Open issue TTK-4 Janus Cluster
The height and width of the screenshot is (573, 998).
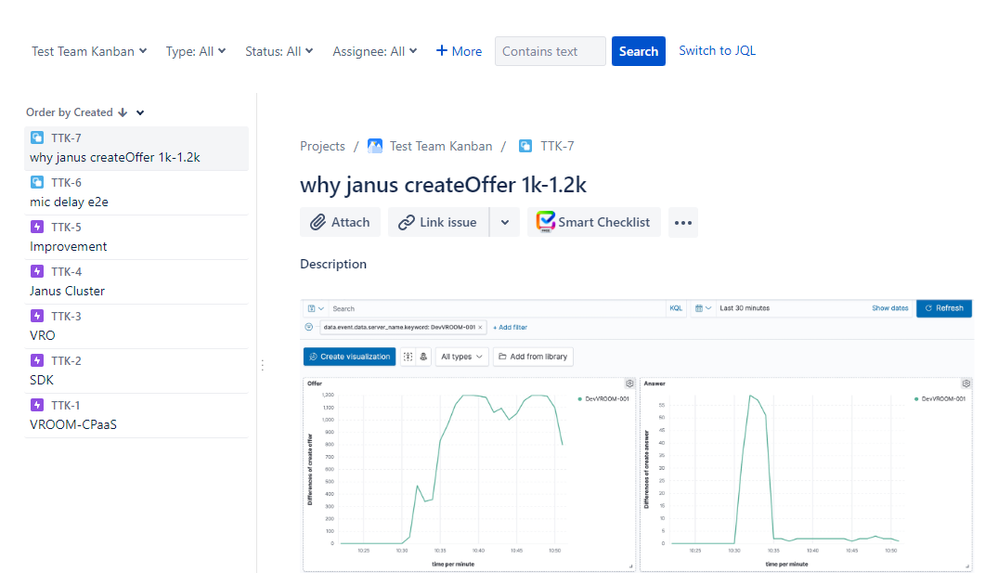coord(136,281)
